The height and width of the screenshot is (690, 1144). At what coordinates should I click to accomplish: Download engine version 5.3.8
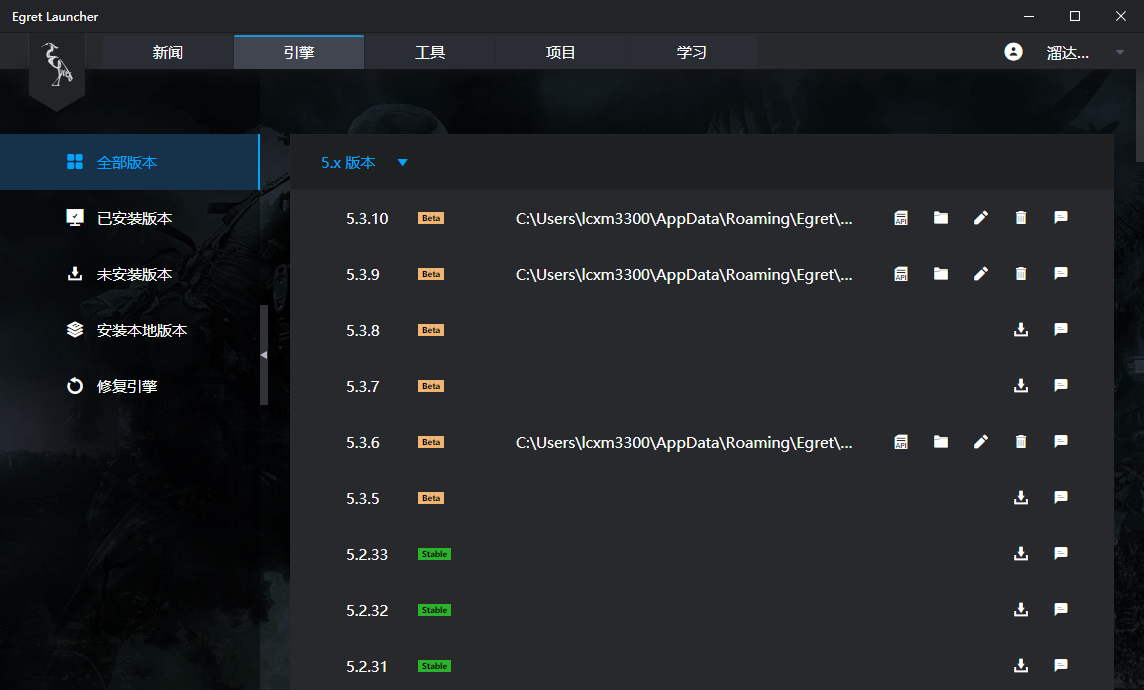click(x=1020, y=329)
